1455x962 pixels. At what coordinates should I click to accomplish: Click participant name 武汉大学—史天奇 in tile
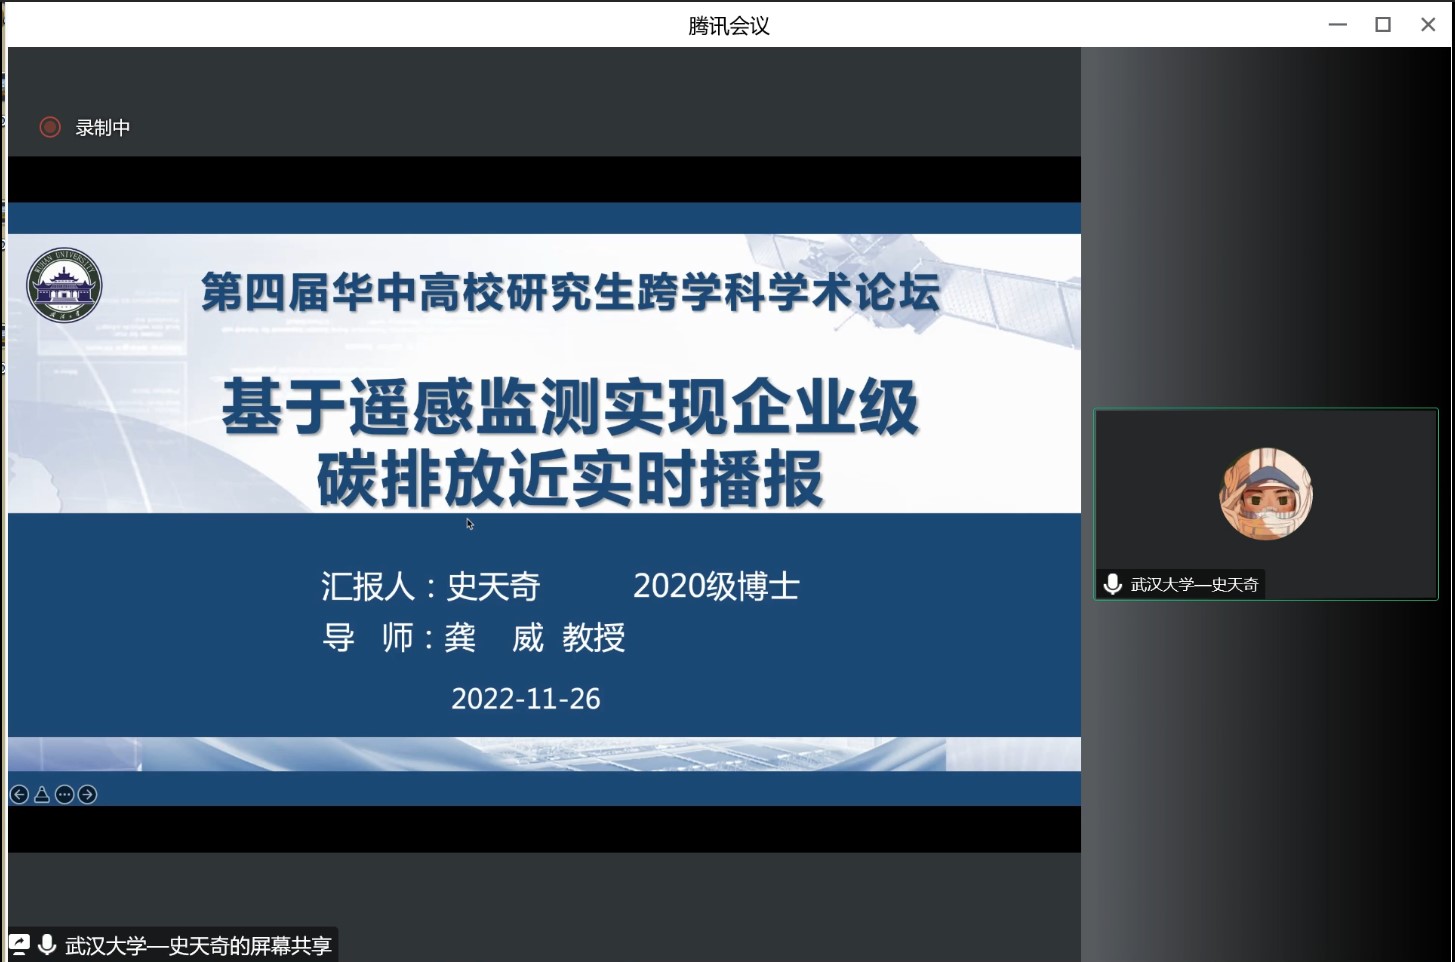(1194, 585)
